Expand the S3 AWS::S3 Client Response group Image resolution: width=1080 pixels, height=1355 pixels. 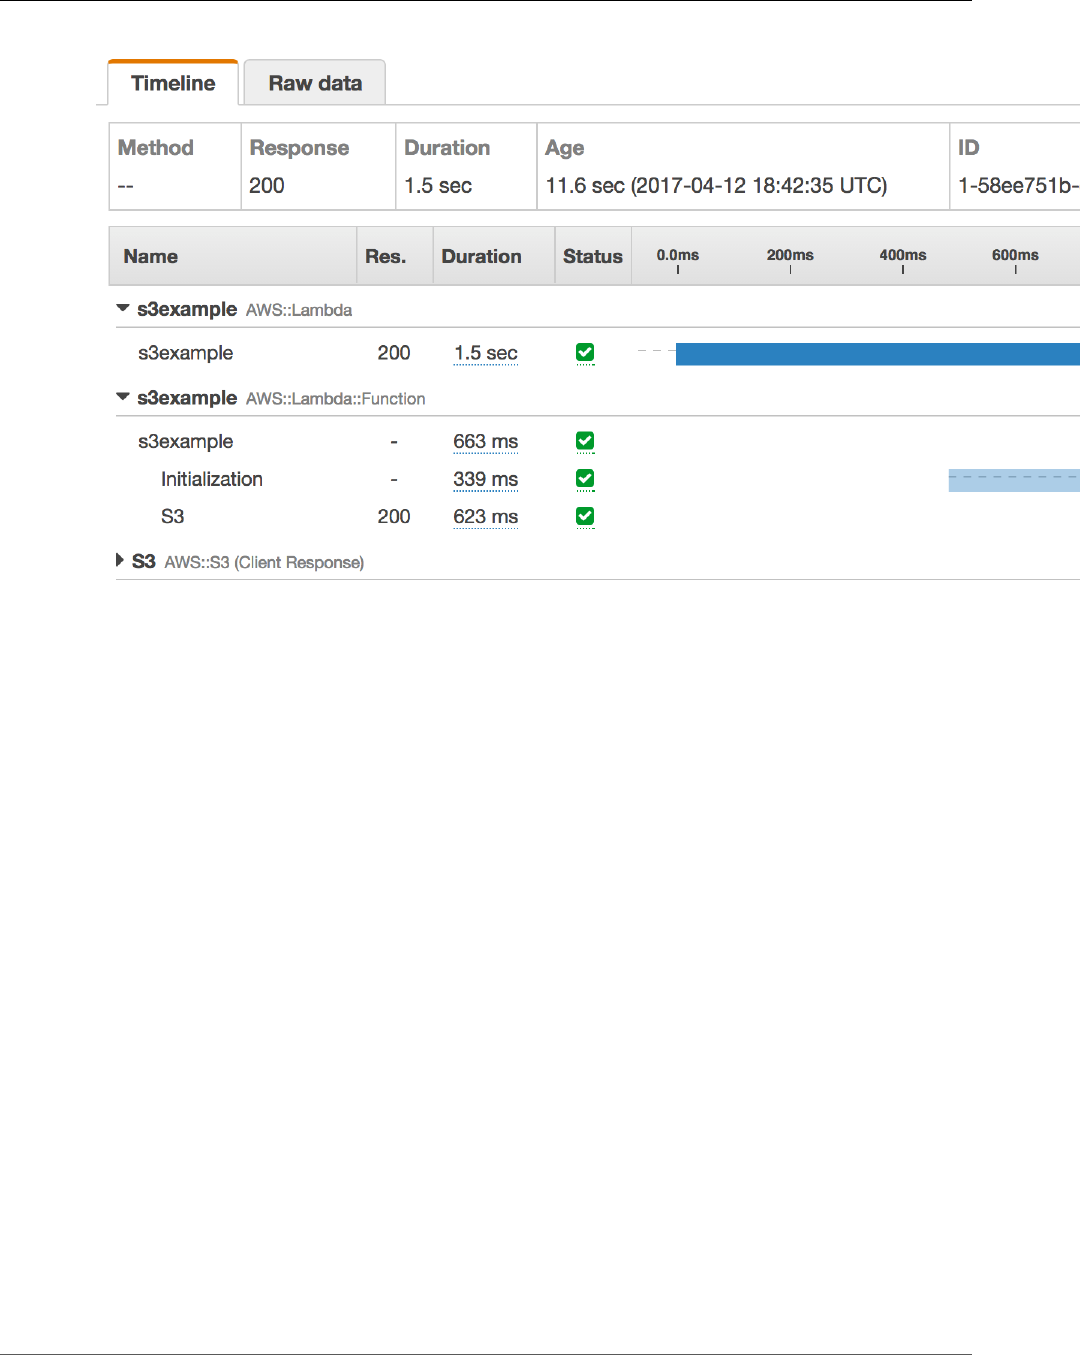point(120,560)
